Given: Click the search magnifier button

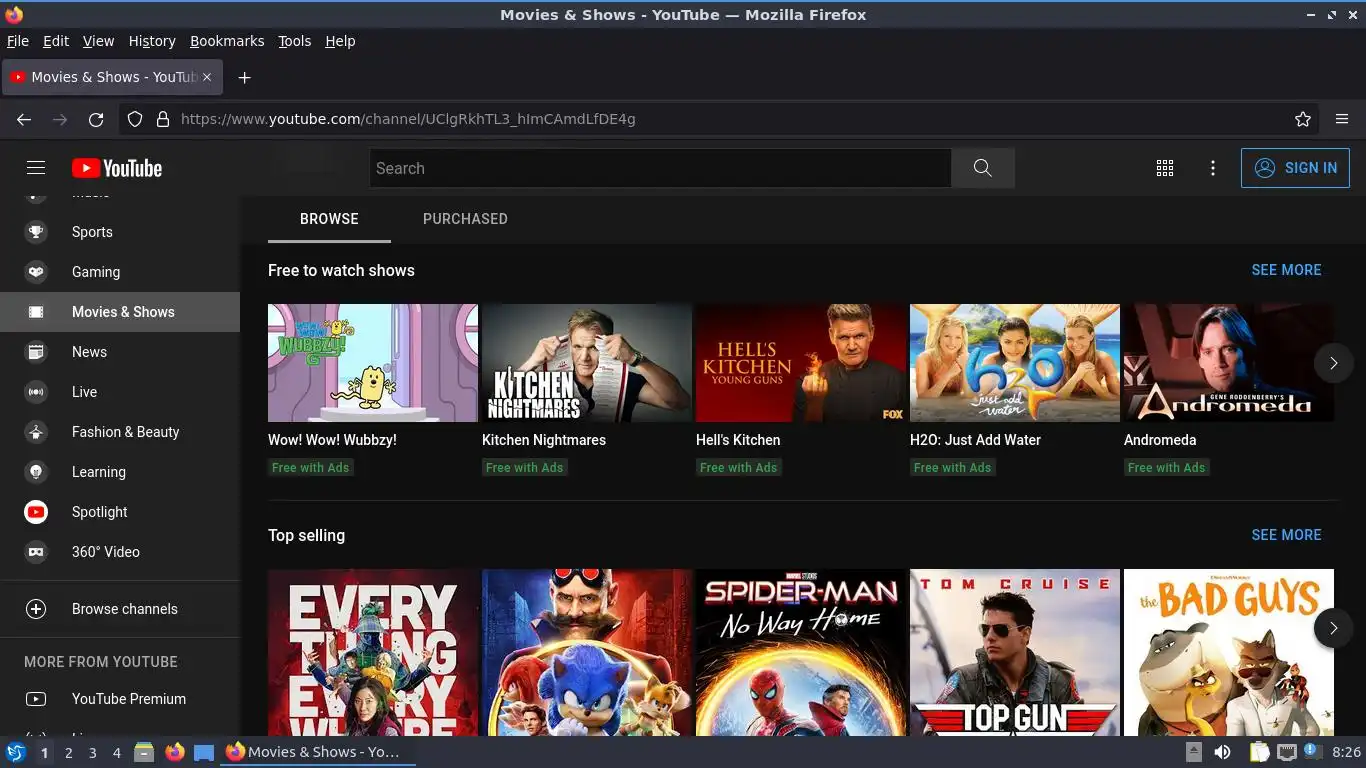Looking at the screenshot, I should pos(982,168).
